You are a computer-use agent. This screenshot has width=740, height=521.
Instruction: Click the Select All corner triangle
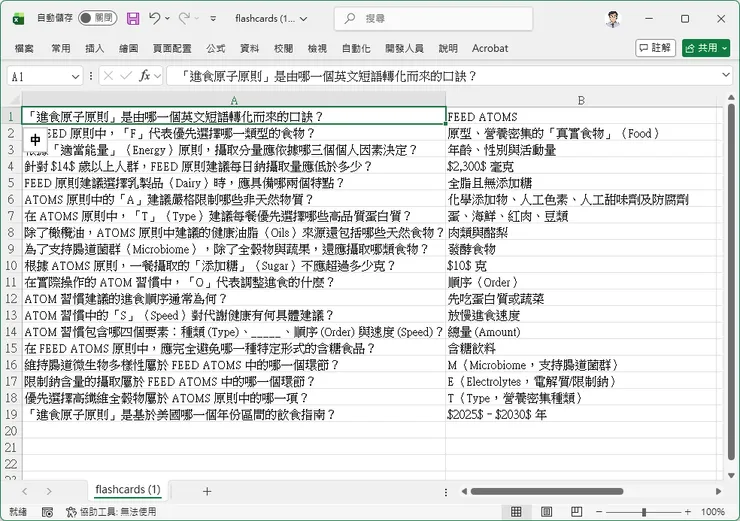[x=15, y=100]
